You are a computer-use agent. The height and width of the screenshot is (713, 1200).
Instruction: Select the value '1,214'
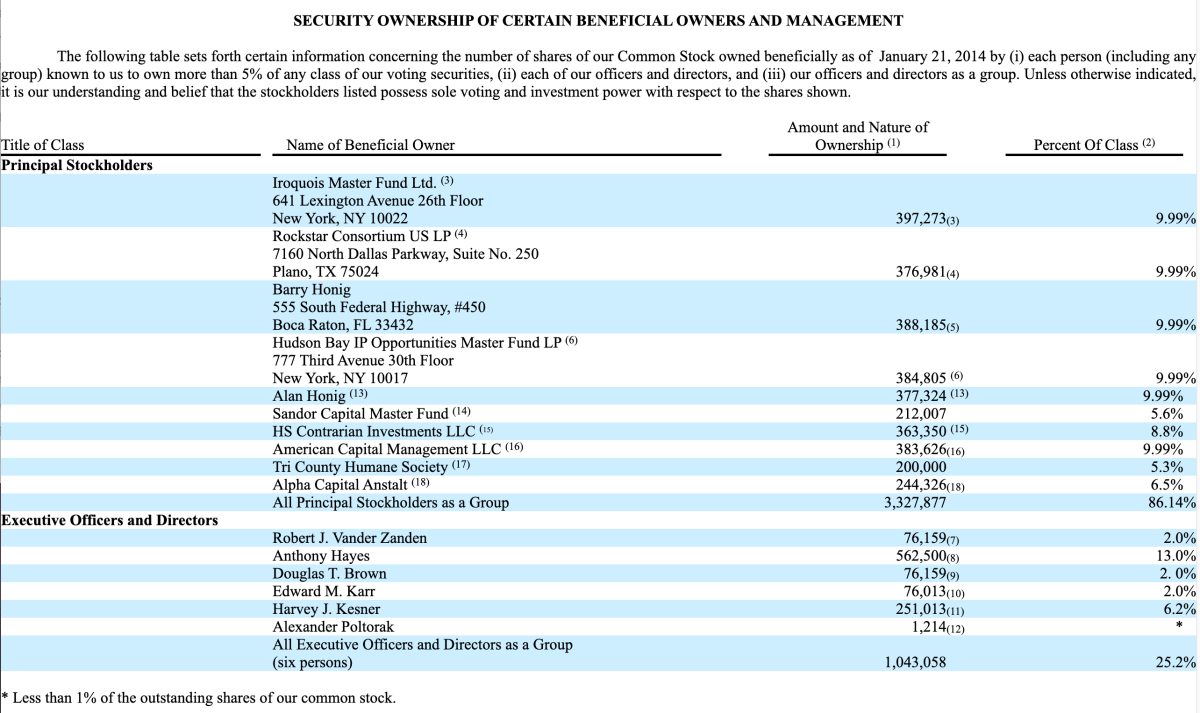point(929,627)
